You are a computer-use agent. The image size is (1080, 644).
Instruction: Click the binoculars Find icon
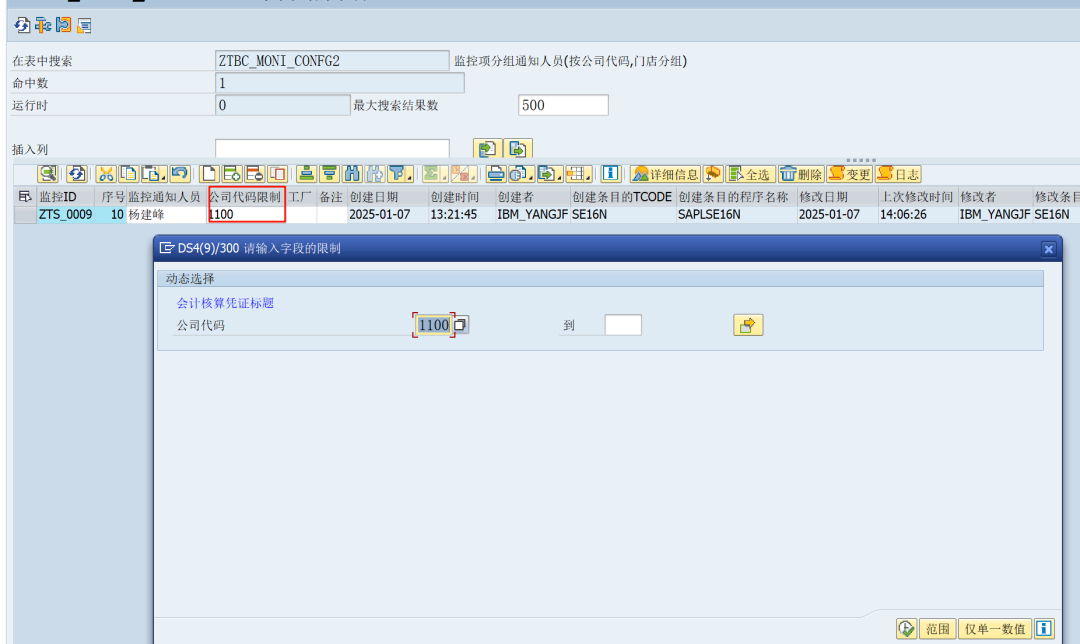pos(352,174)
